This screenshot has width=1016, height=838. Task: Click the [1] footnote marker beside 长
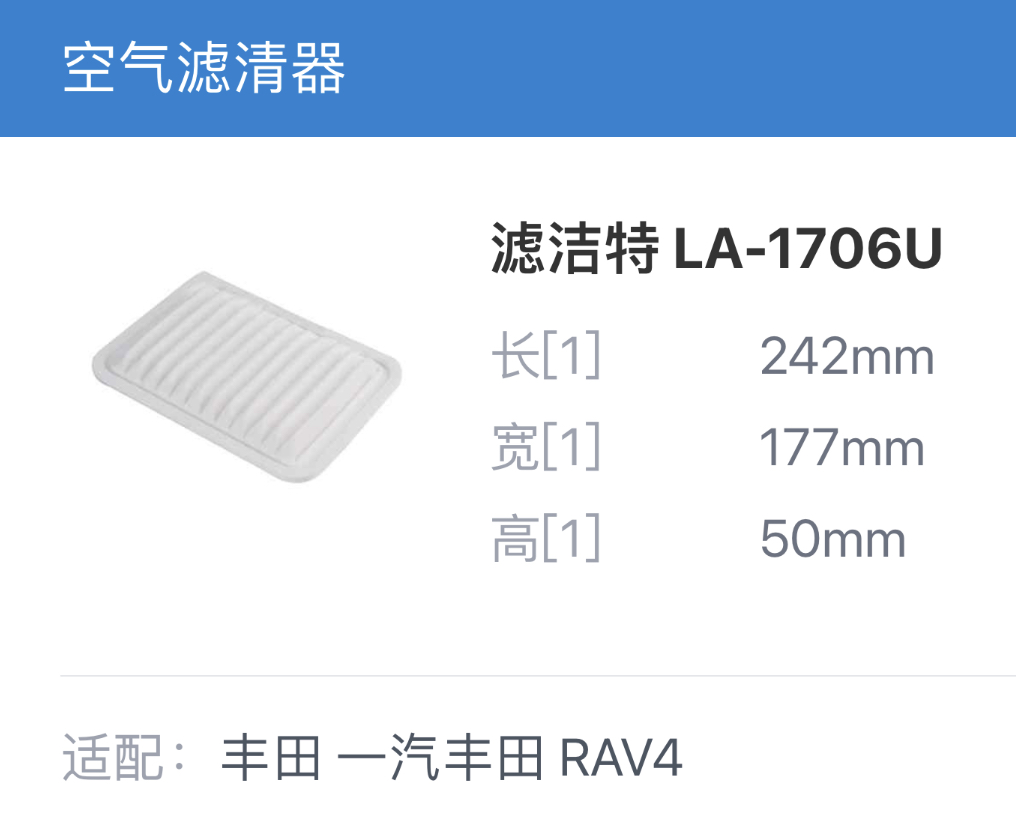pyautogui.click(x=572, y=355)
